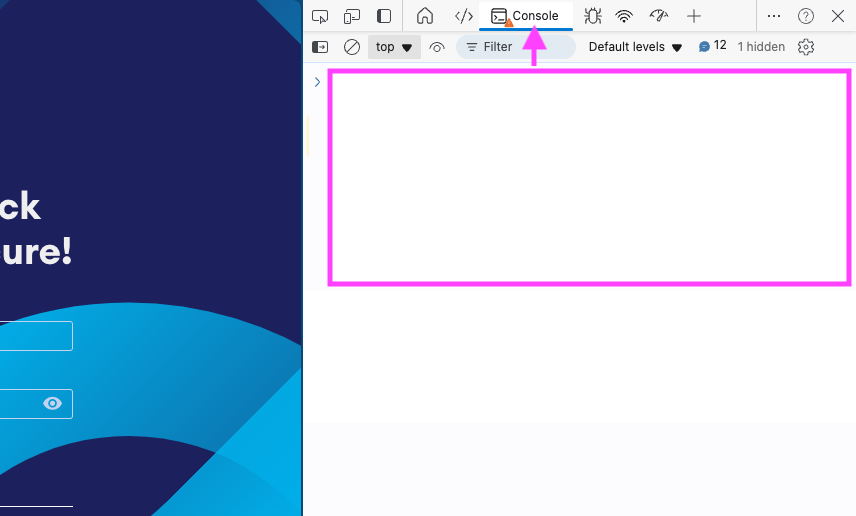Toggle the activity bar sidebar icon
Image resolution: width=856 pixels, height=516 pixels.
pos(384,16)
